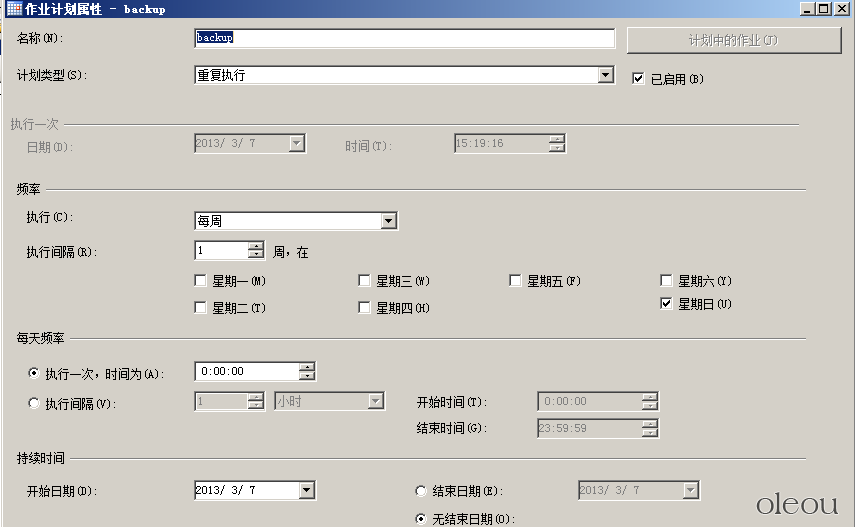This screenshot has height=527, width=855.
Task: Open the 执行 frequency dropdown showing 每周
Action: point(388,221)
